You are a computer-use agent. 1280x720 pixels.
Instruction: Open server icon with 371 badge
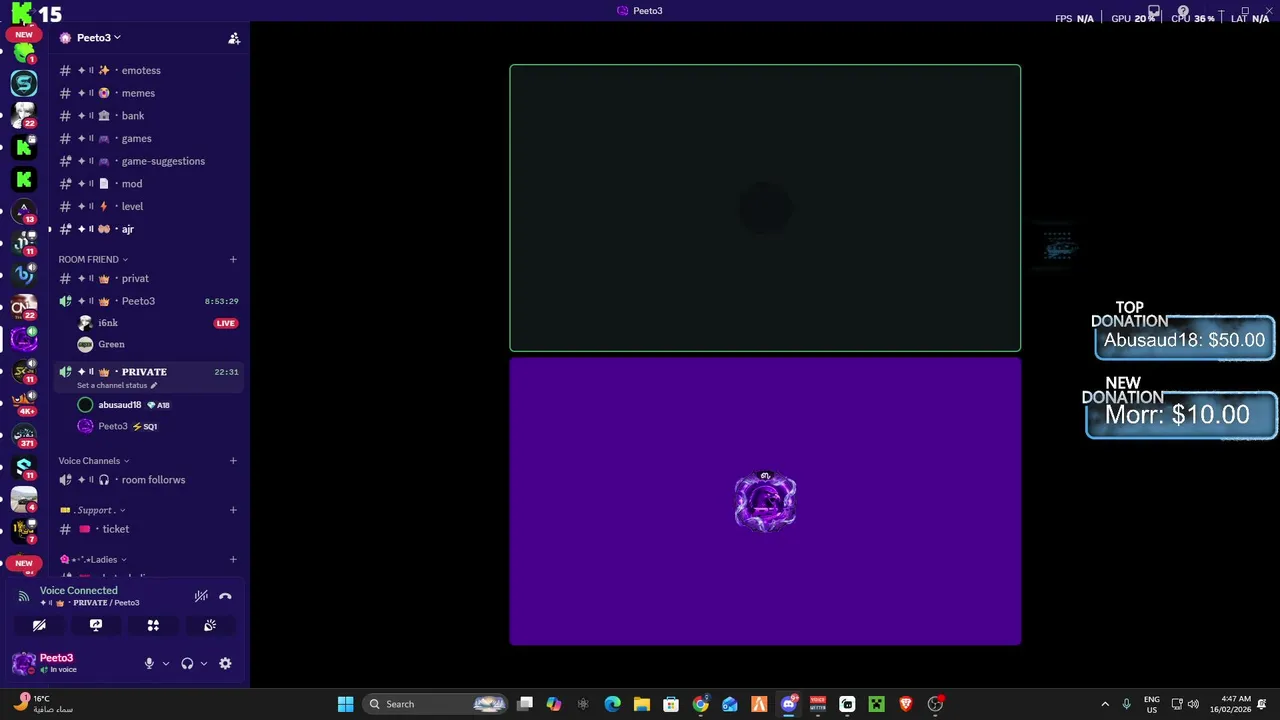click(24, 435)
